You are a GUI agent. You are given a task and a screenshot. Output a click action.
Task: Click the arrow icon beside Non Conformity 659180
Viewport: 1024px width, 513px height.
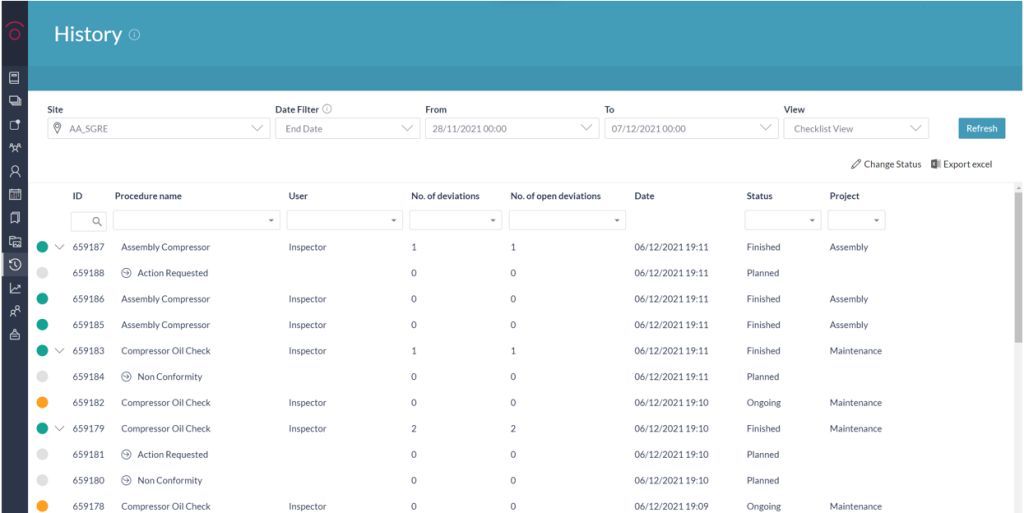(x=127, y=480)
